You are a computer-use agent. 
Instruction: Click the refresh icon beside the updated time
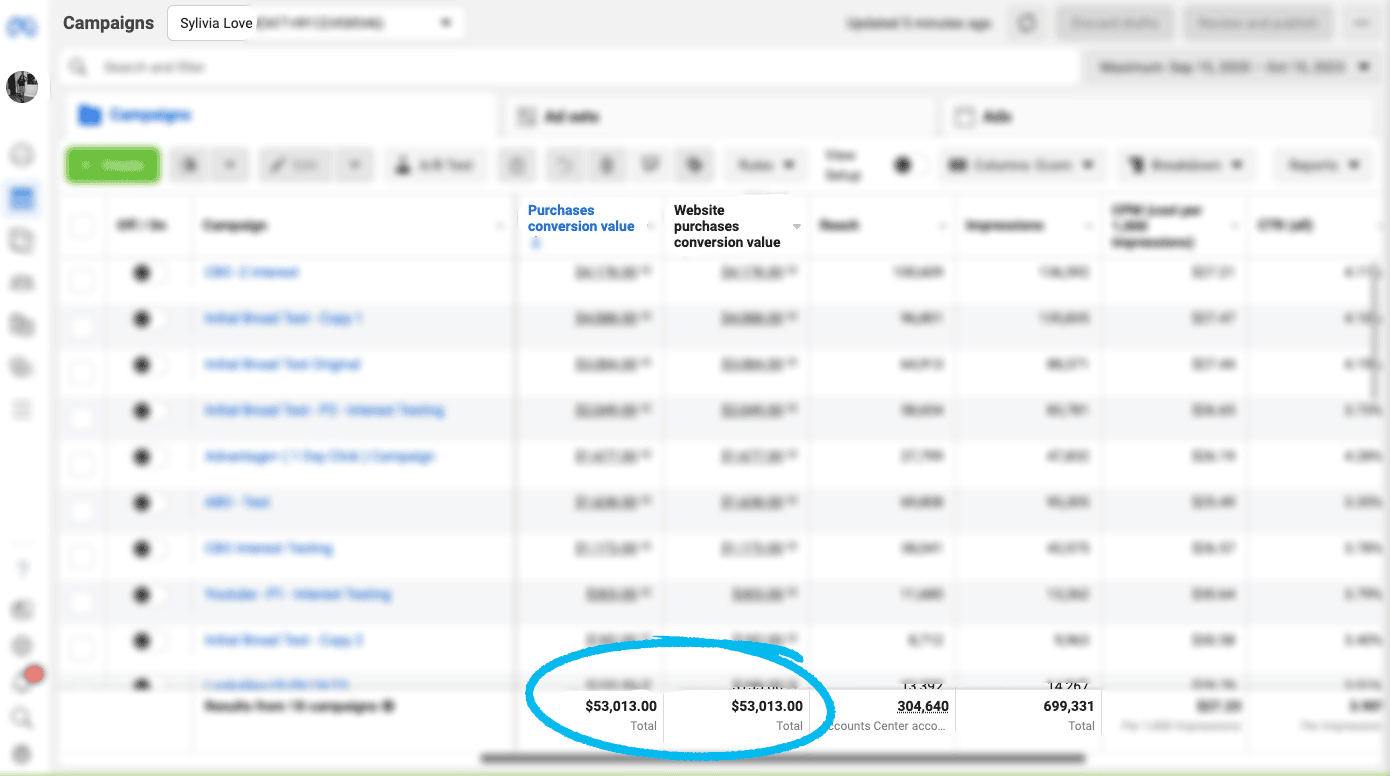tap(1027, 23)
